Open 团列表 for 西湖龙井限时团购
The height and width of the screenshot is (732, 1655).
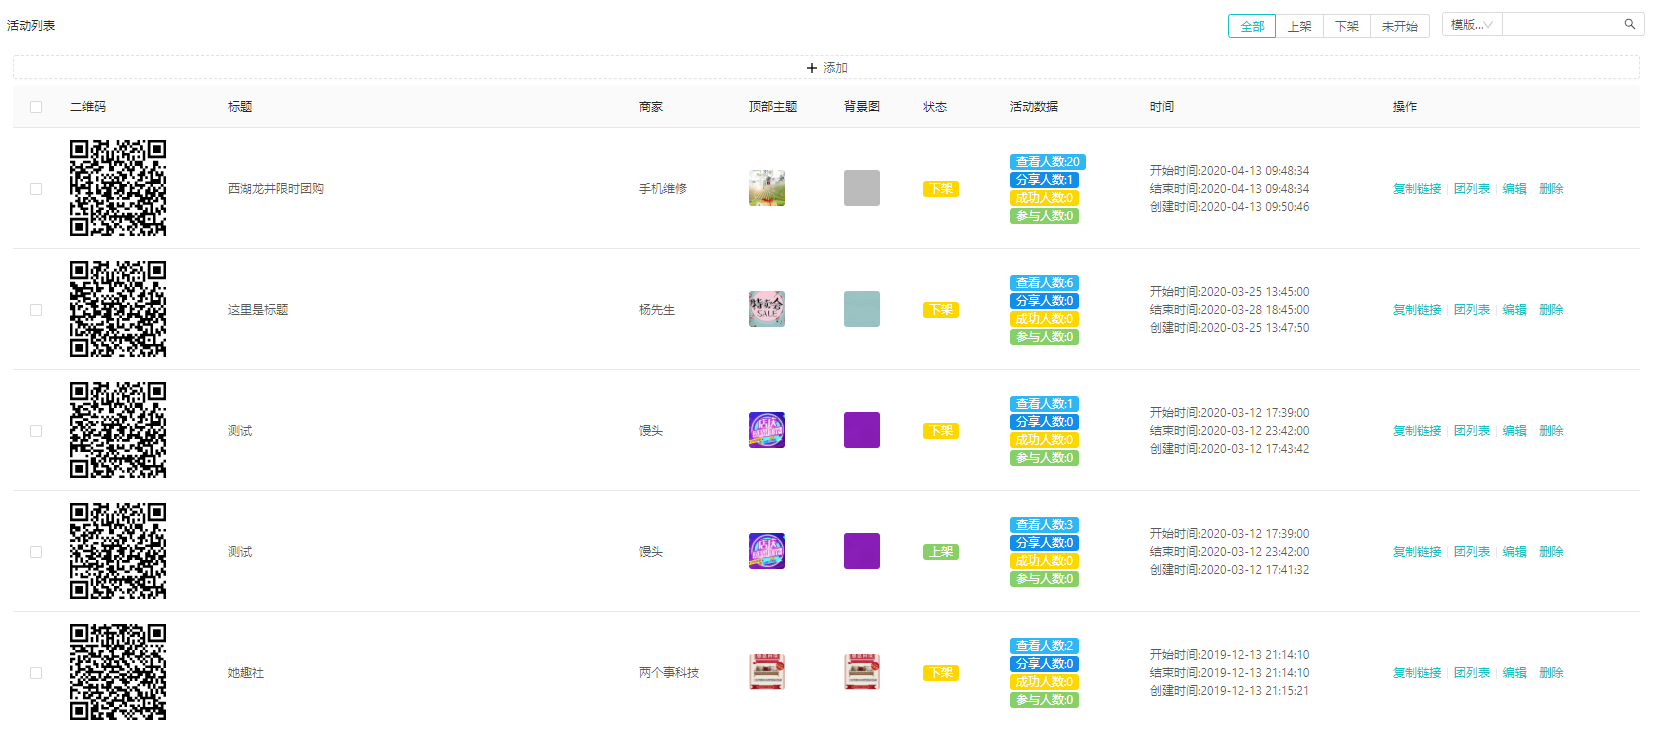(x=1472, y=189)
